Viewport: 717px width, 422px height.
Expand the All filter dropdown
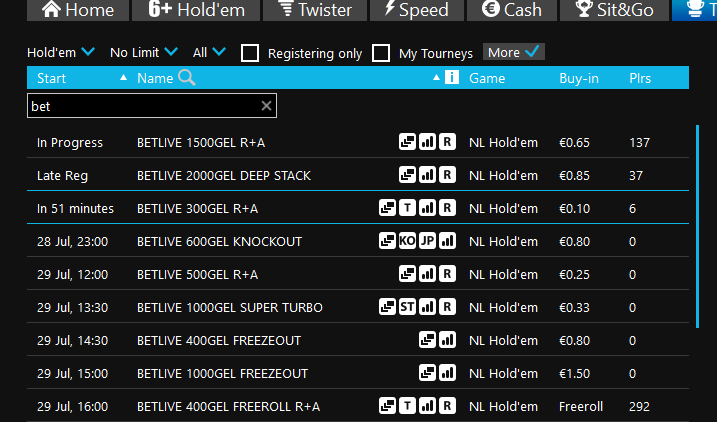click(x=209, y=53)
